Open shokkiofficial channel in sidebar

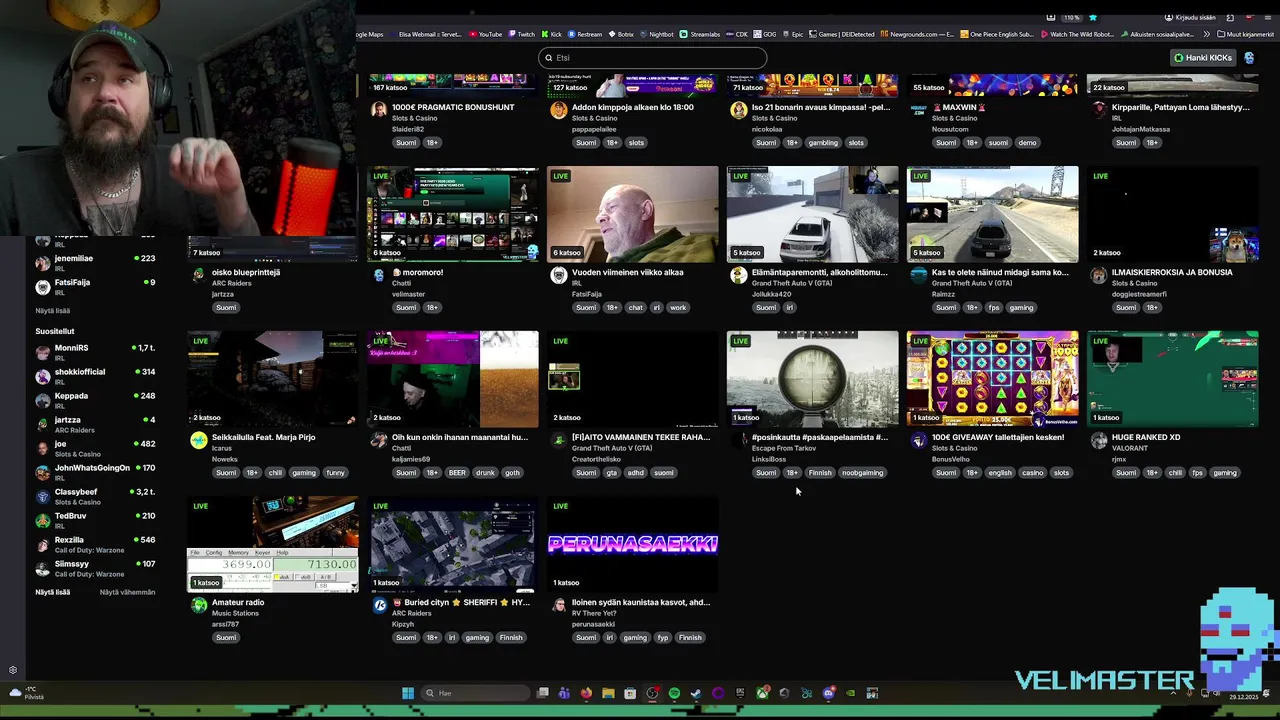pyautogui.click(x=96, y=376)
